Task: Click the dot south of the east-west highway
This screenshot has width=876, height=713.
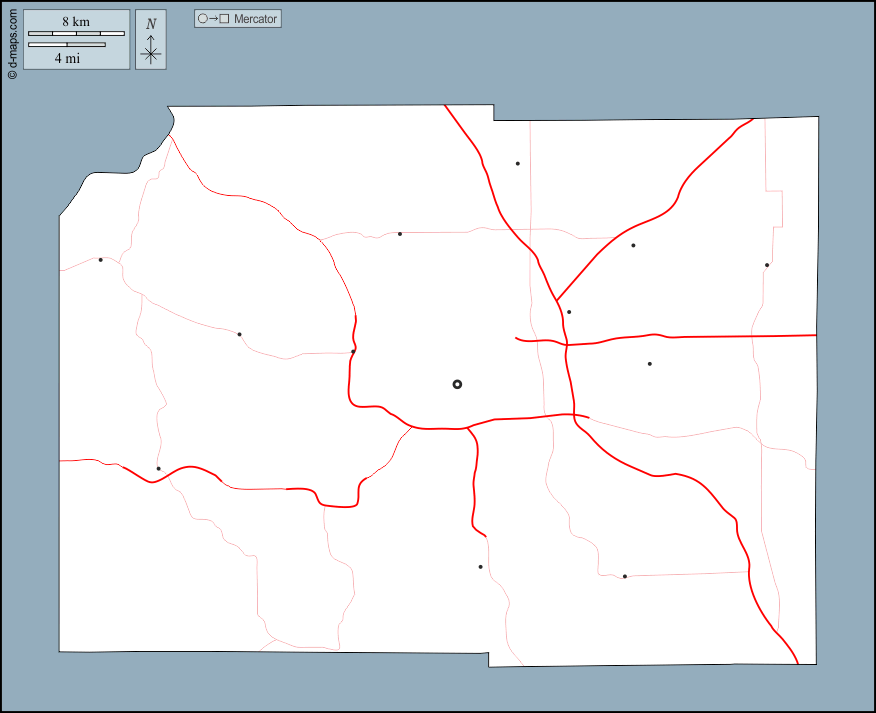Action: point(649,364)
